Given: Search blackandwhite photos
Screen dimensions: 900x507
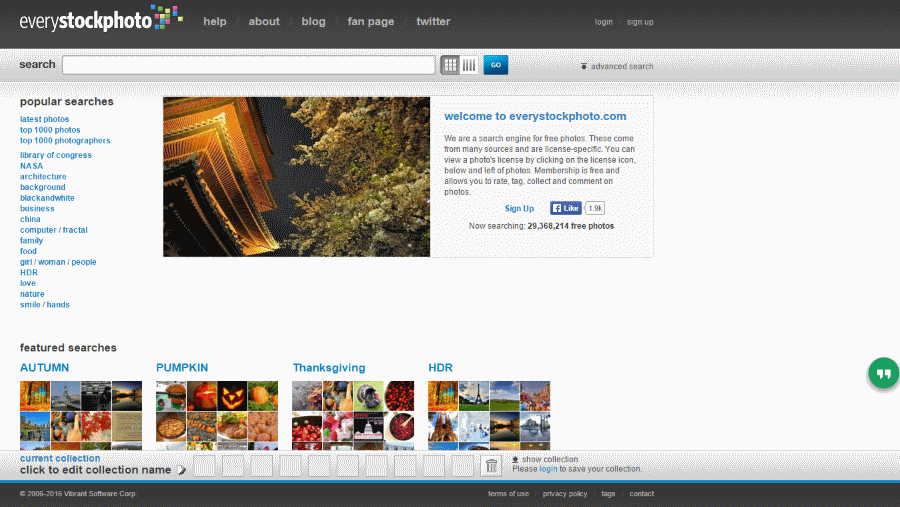Looking at the screenshot, I should (x=47, y=198).
